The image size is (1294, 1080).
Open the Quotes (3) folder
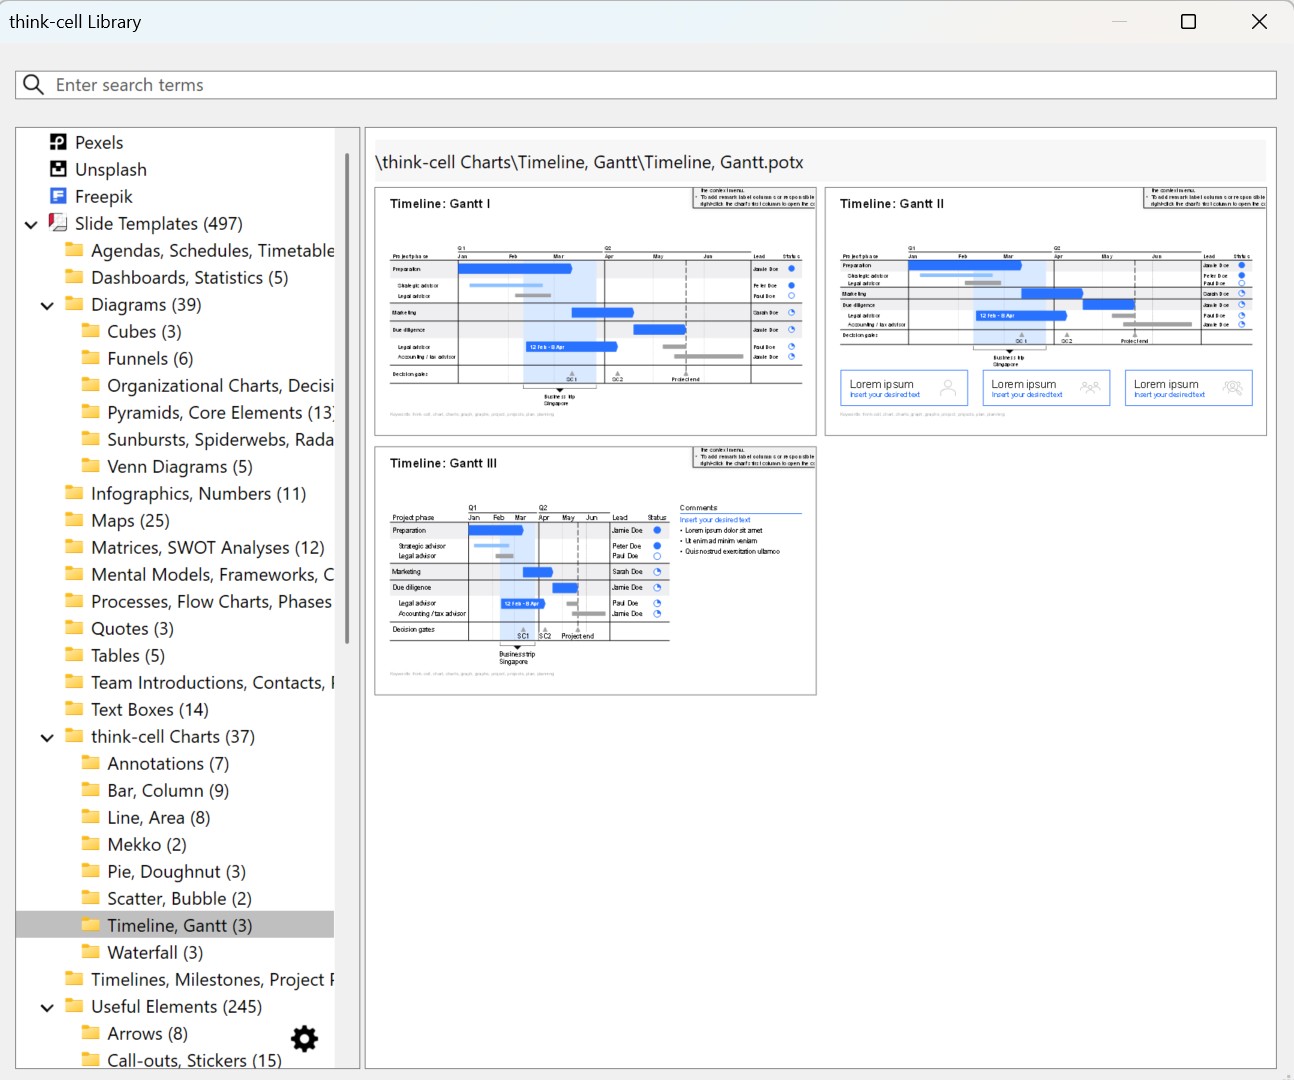point(132,628)
